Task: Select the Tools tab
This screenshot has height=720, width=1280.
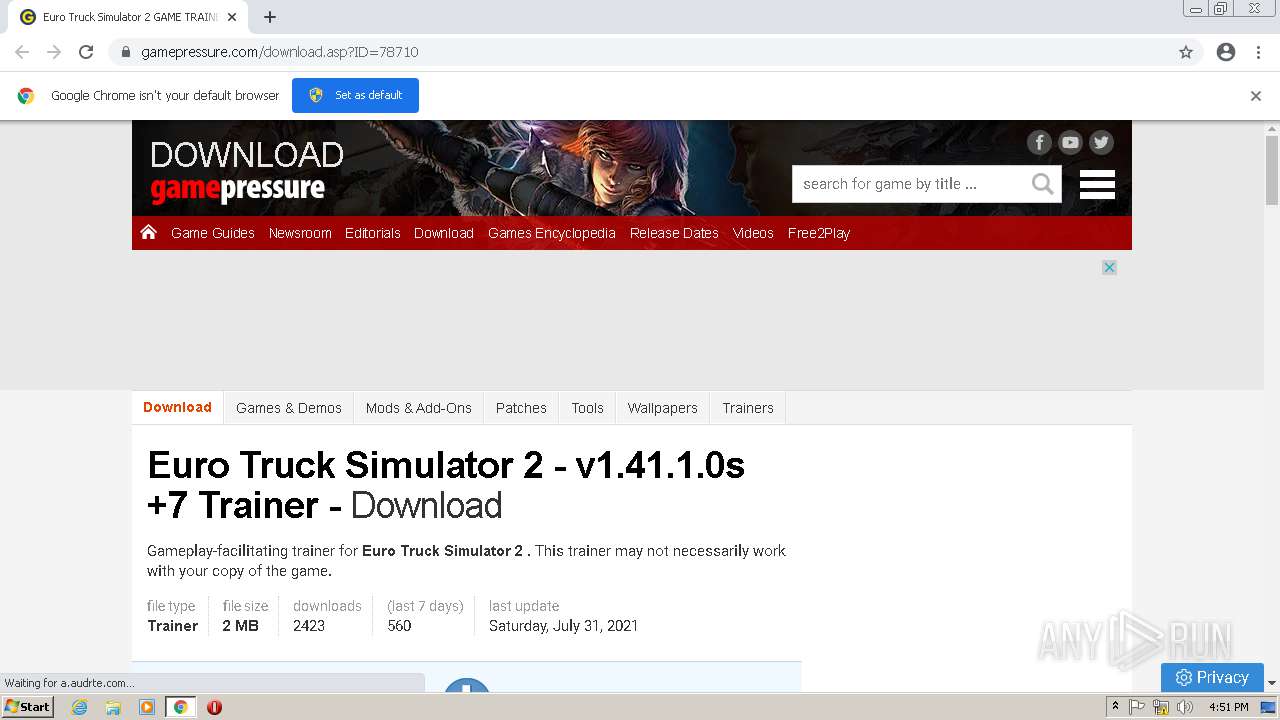Action: pyautogui.click(x=588, y=408)
